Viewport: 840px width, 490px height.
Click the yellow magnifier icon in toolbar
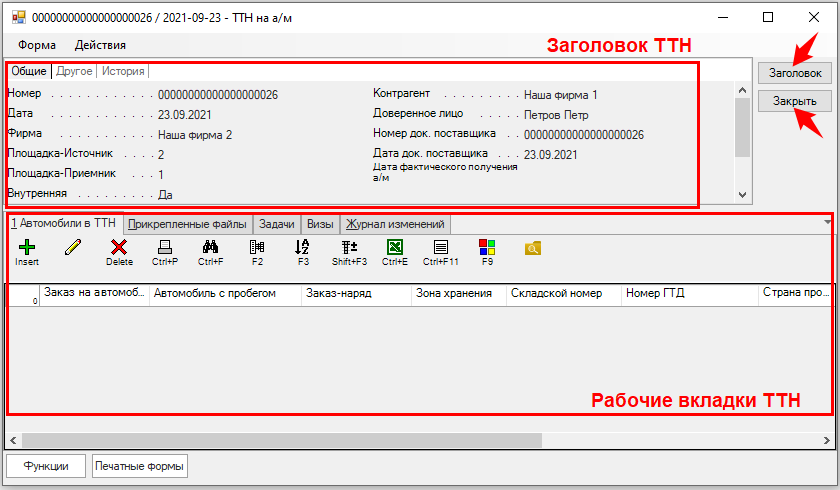click(533, 247)
